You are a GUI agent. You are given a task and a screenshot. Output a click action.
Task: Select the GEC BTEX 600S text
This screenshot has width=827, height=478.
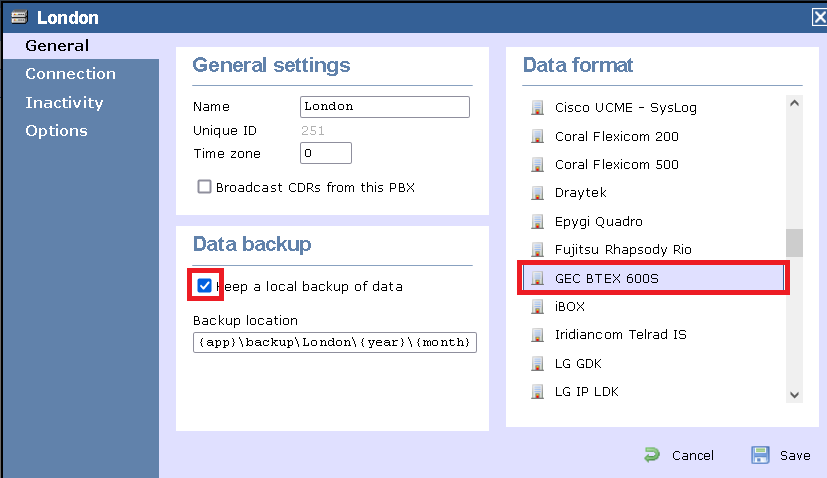(x=607, y=278)
